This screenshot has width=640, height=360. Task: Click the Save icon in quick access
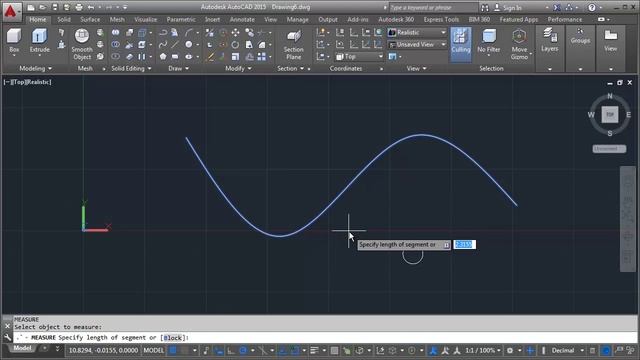pos(55,7)
